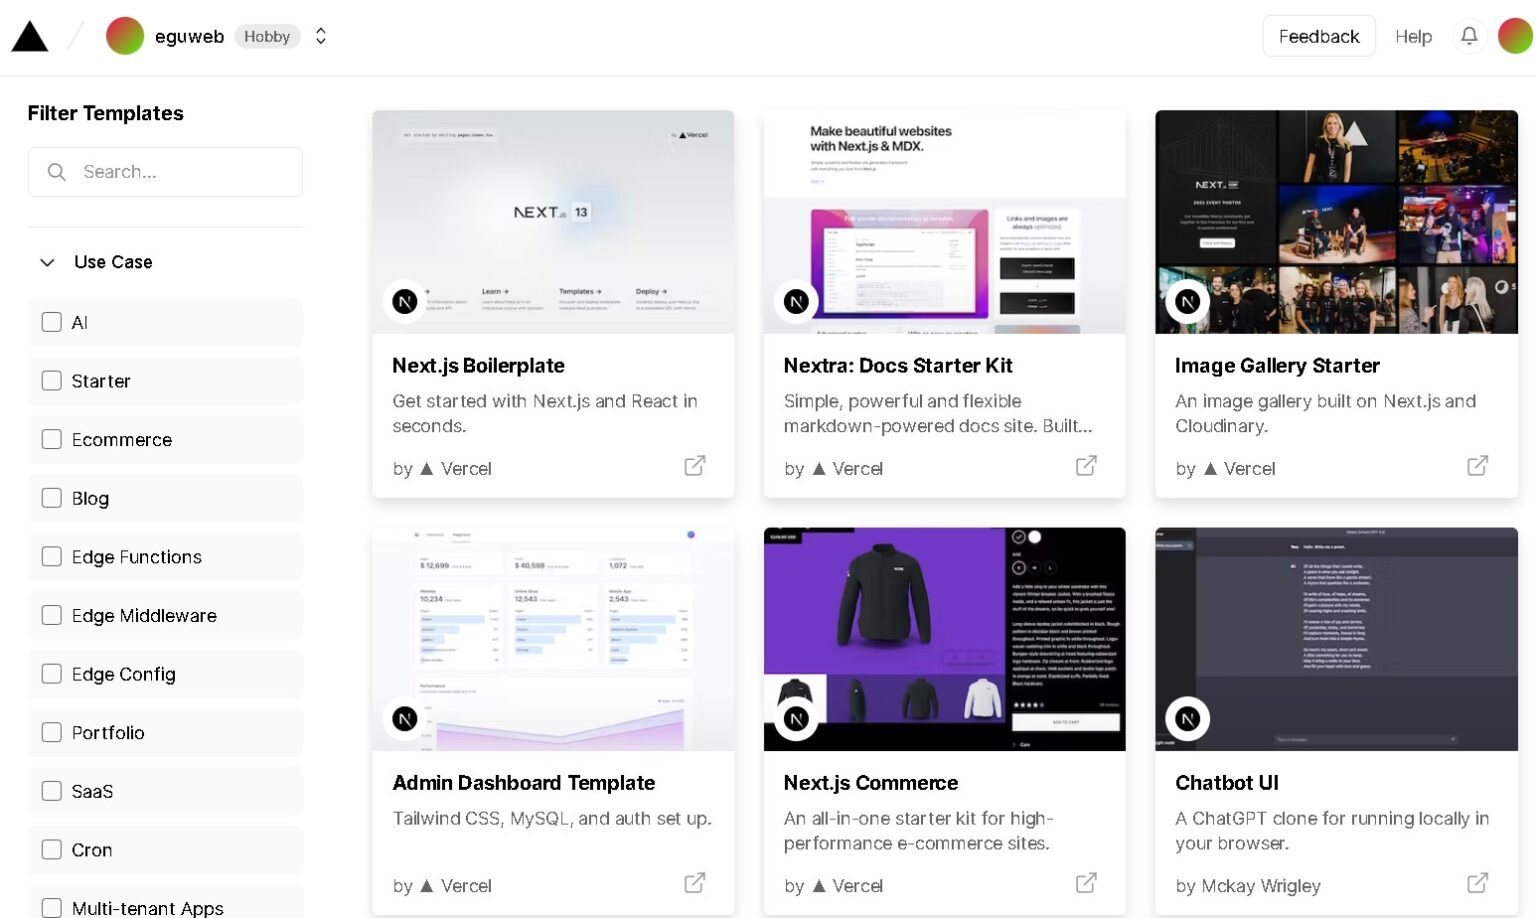Open the Image Gallery Starter external link icon
Image resolution: width=1536 pixels, height=918 pixels.
1478,465
